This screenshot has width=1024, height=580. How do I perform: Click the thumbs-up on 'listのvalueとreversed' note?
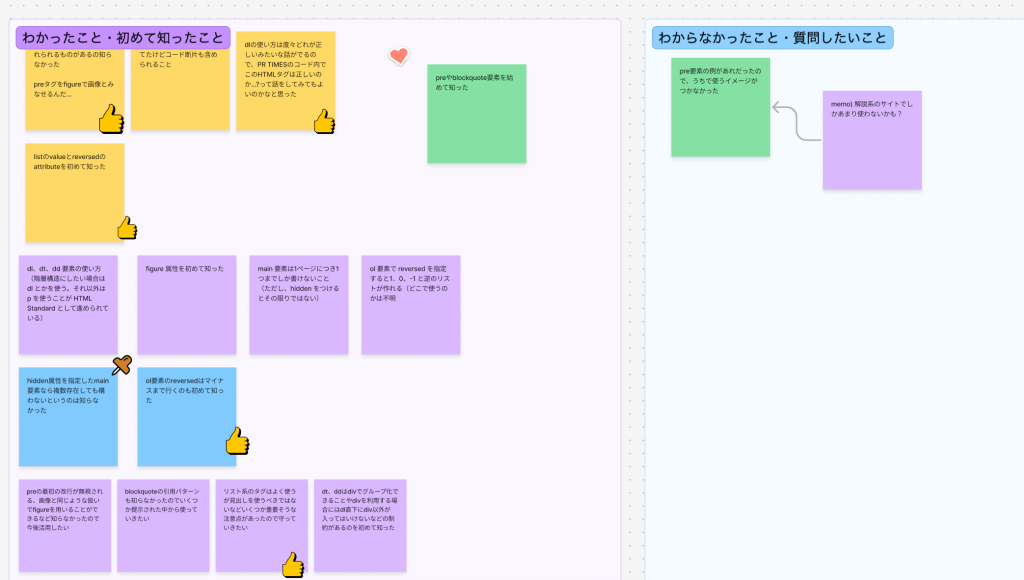coord(126,228)
